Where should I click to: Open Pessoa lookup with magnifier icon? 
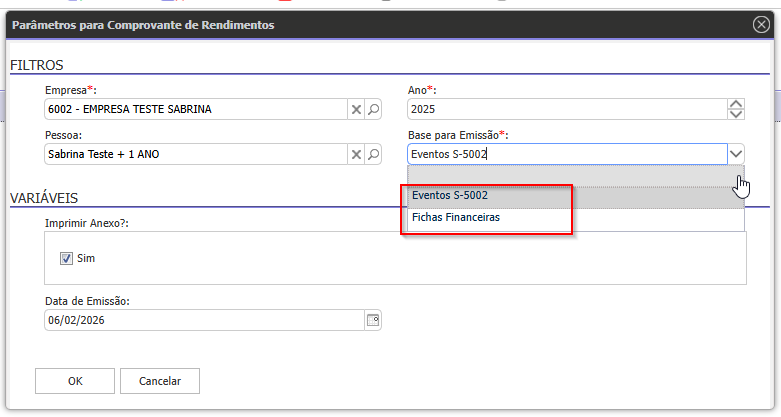(x=372, y=154)
